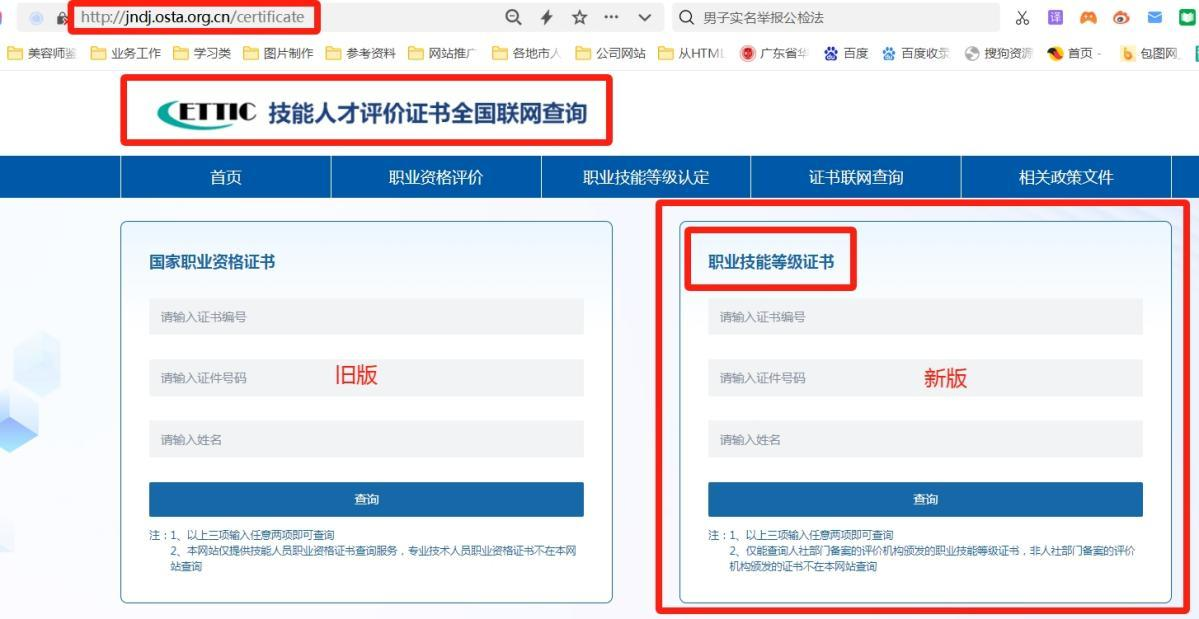Click 查询 button under 国家职业资格证书
This screenshot has height=619, width=1199.
366,499
